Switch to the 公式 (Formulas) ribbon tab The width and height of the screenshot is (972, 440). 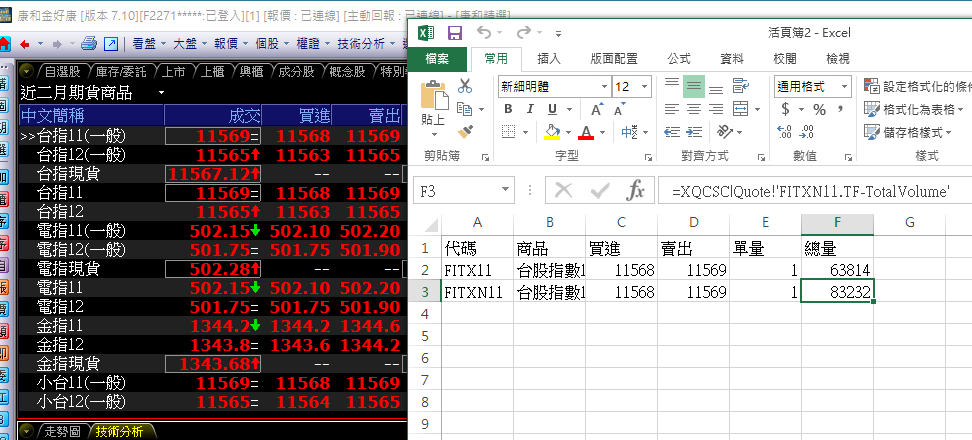[x=679, y=59]
